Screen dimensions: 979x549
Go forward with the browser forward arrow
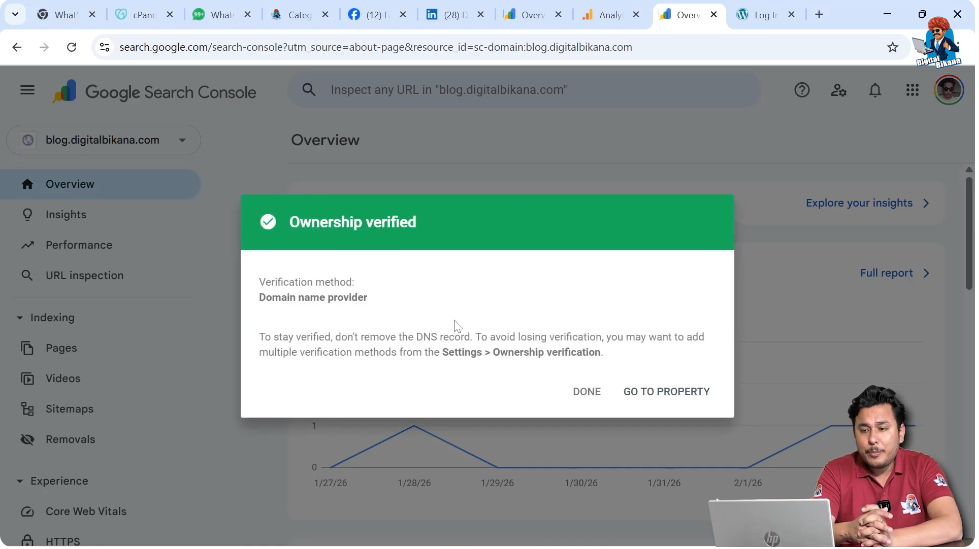(44, 47)
